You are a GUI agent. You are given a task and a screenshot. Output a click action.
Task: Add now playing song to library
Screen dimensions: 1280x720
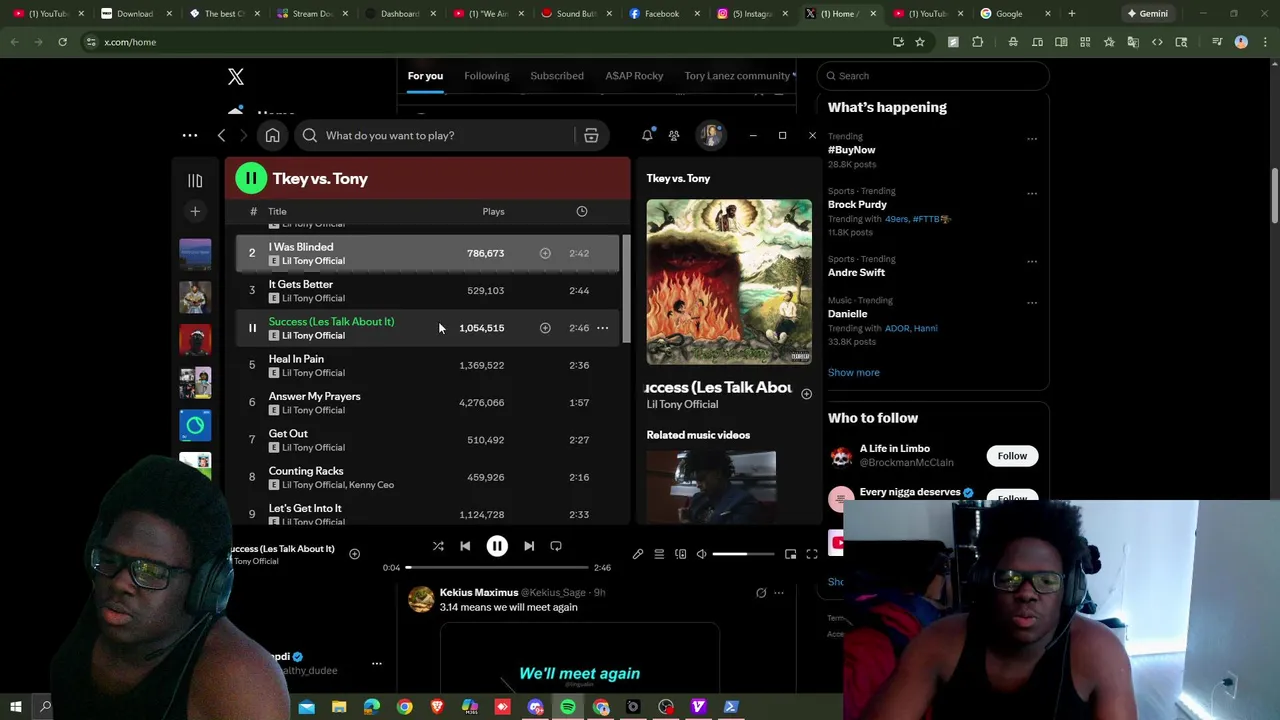point(354,553)
